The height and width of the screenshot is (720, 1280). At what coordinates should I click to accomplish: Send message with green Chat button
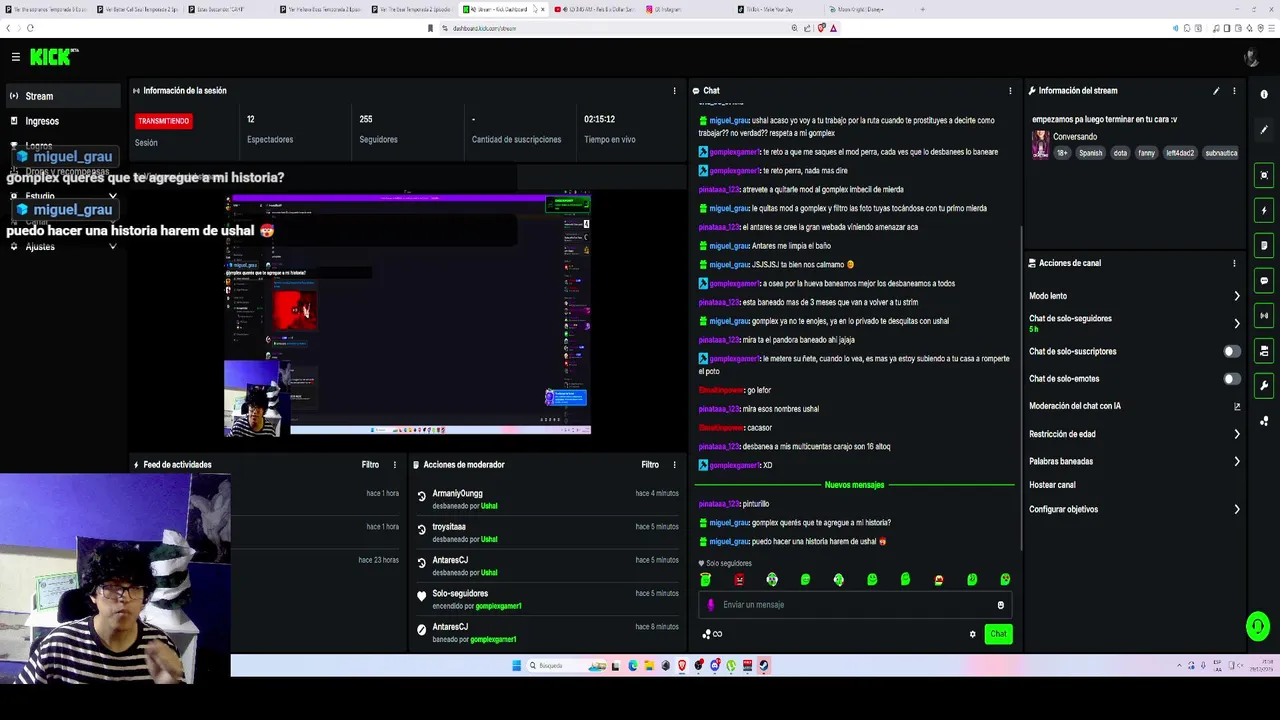(x=998, y=634)
